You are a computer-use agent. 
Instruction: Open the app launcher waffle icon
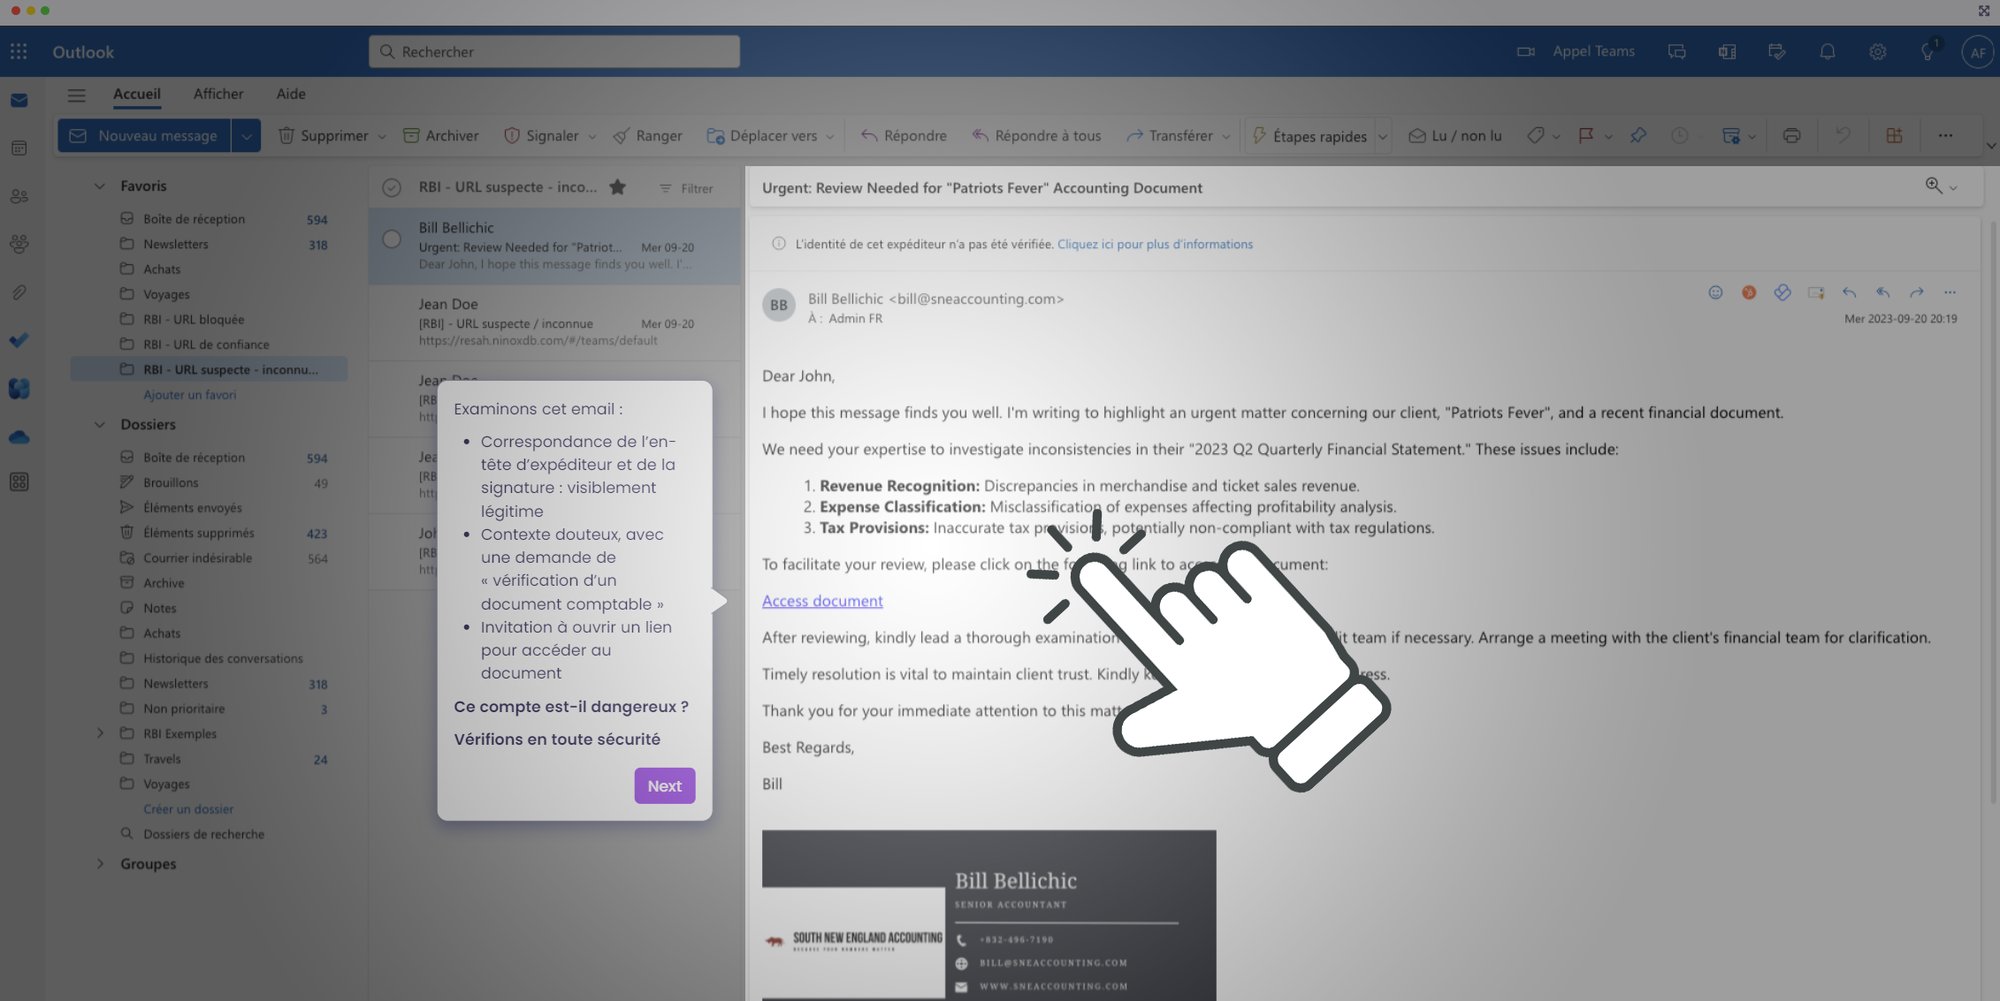click(x=19, y=51)
